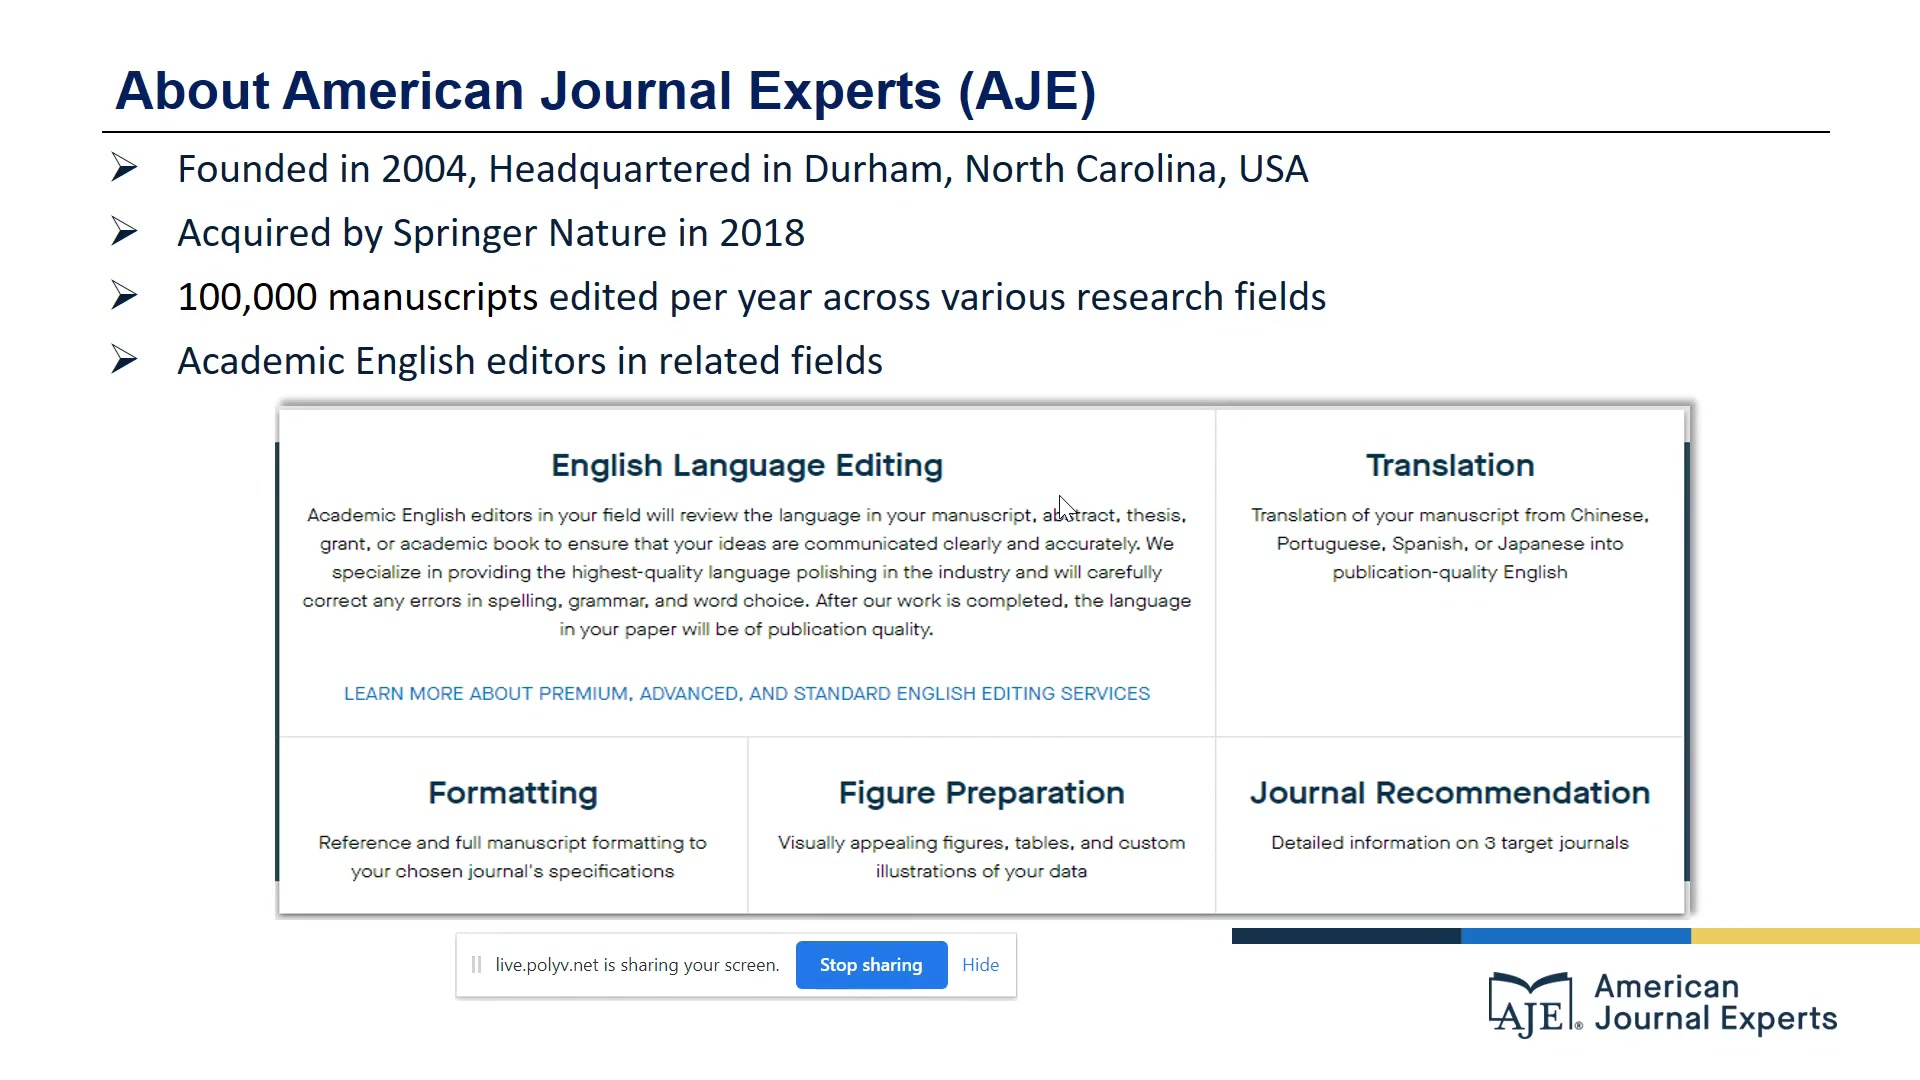Select the Formatting service heading

pyautogui.click(x=513, y=793)
